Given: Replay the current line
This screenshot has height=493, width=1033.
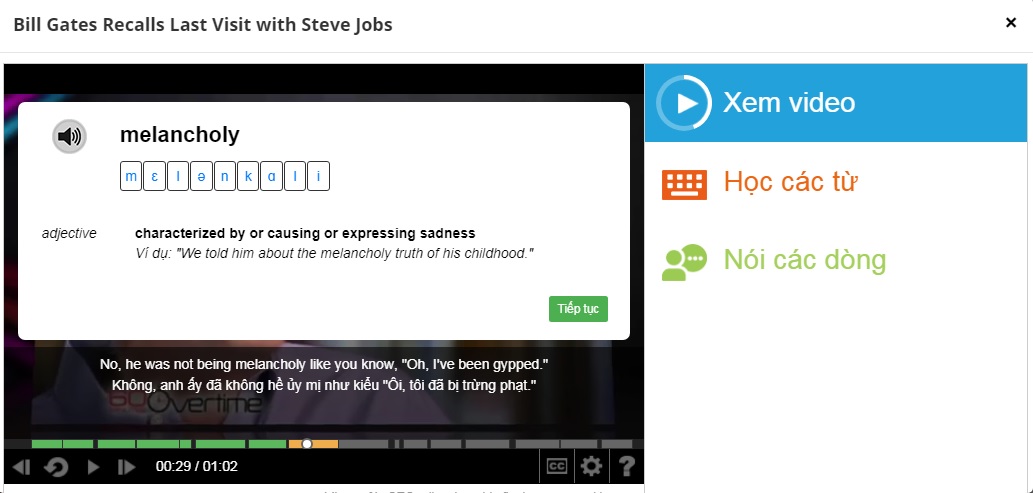Looking at the screenshot, I should pos(57,467).
